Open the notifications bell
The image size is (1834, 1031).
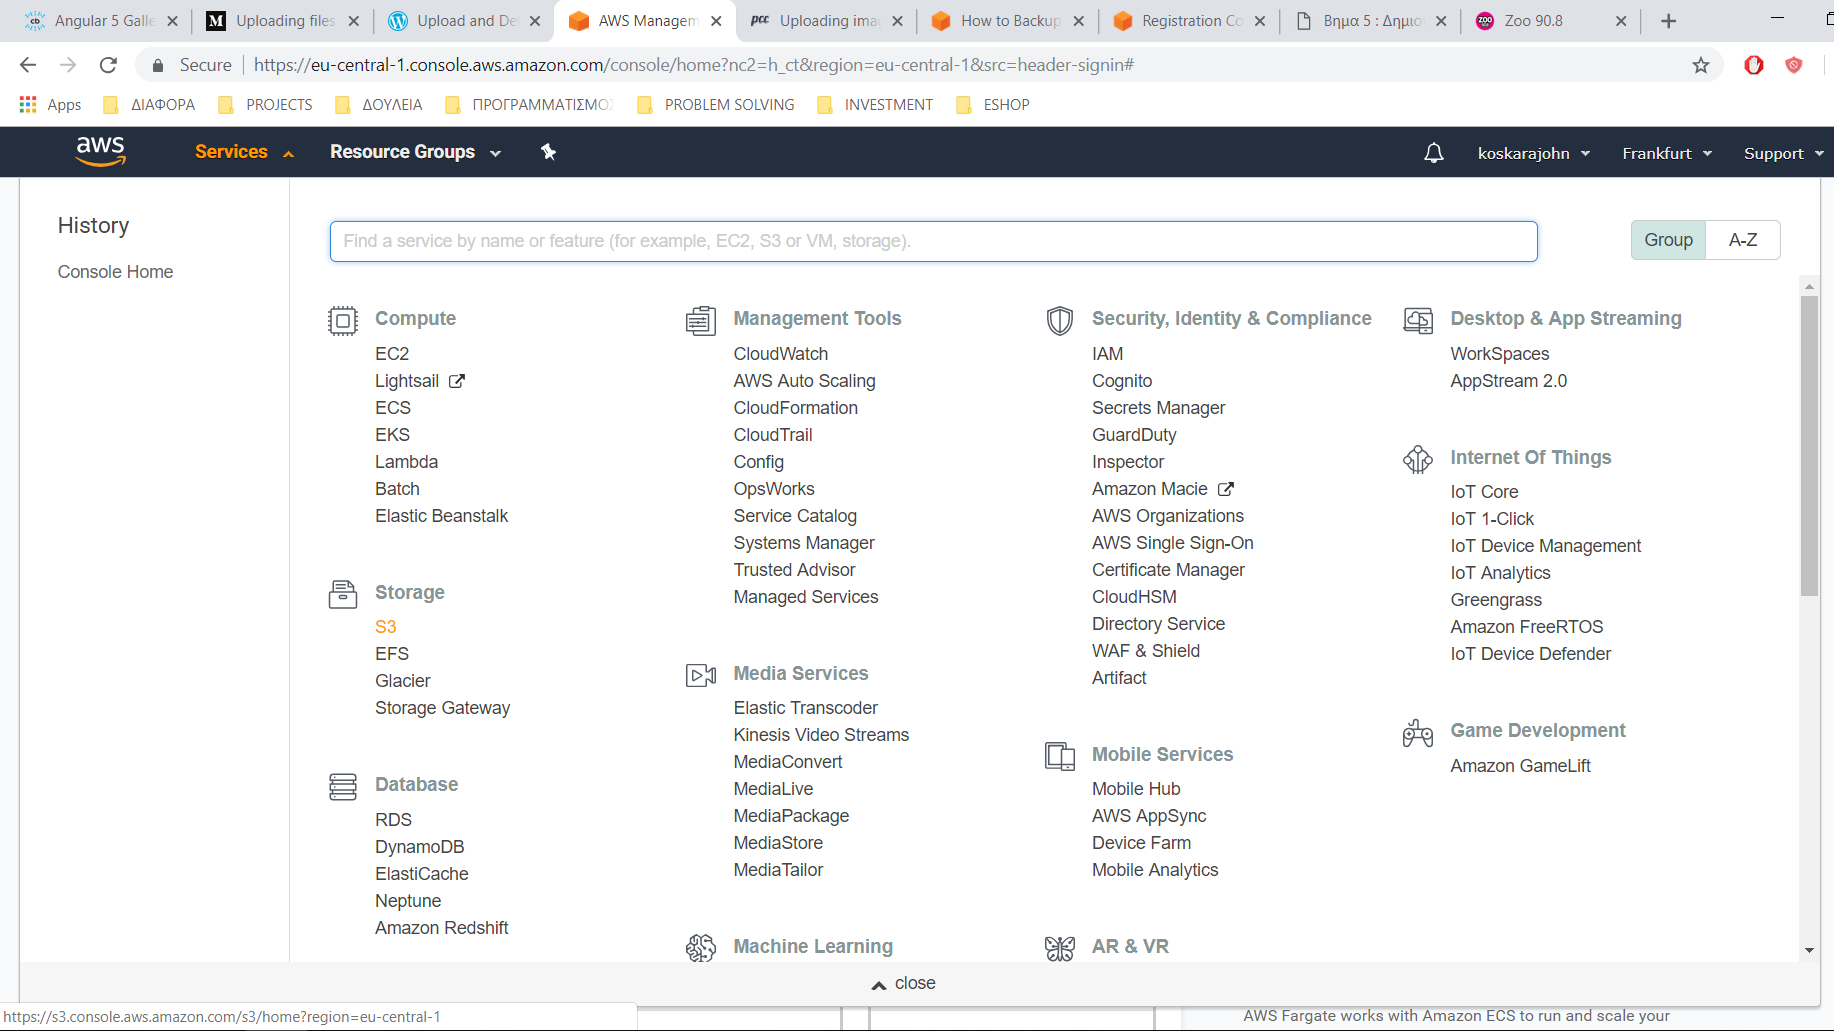point(1433,153)
